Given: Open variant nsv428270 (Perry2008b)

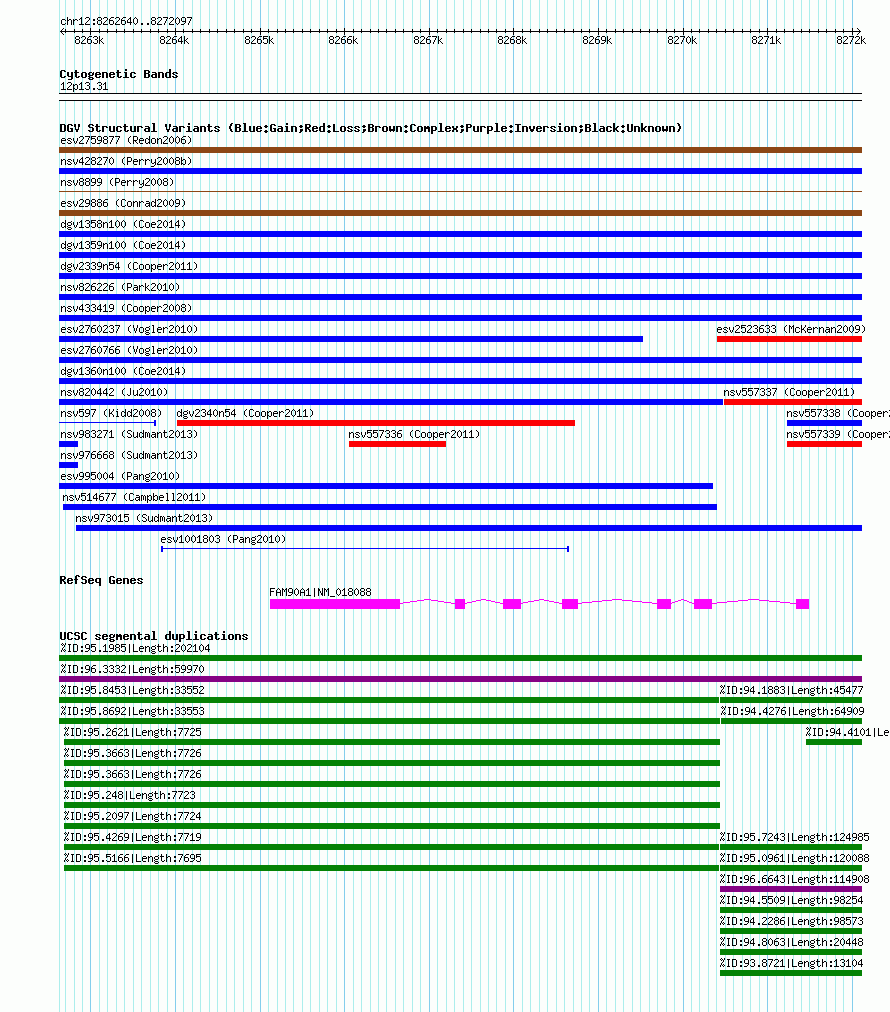Looking at the screenshot, I should tap(126, 161).
